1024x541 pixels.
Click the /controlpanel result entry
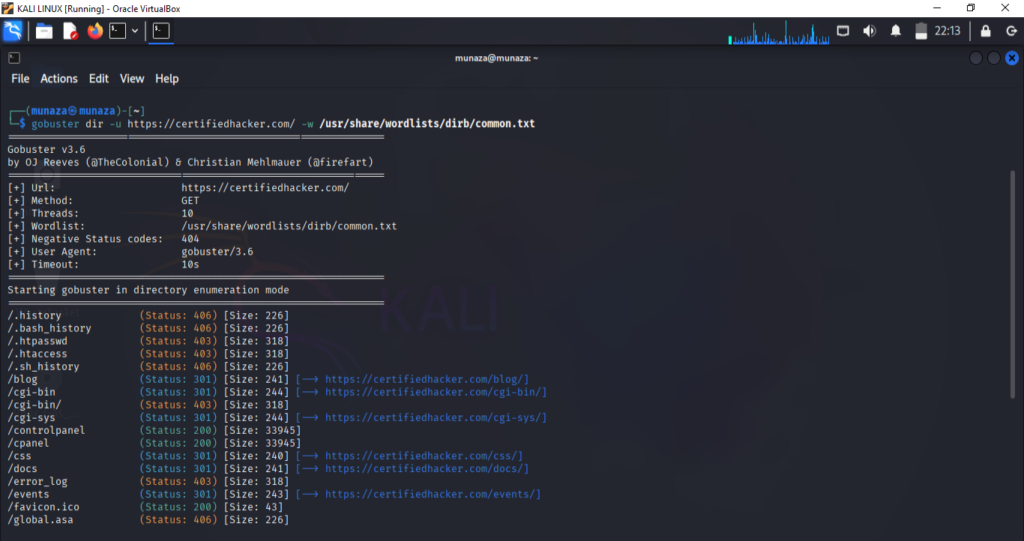pos(46,431)
